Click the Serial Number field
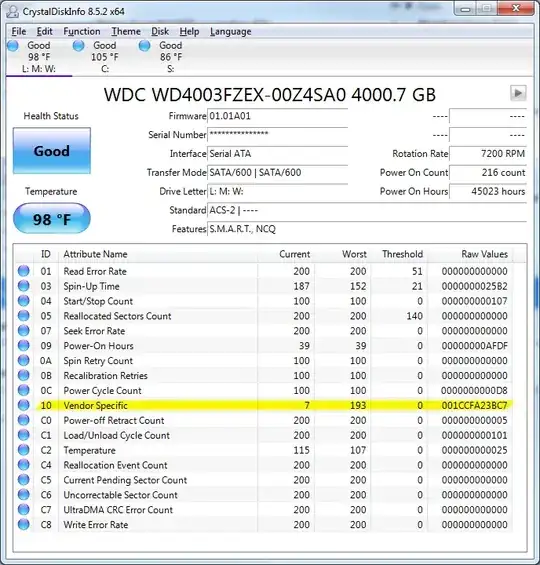Viewport: 540px width, 565px height. tap(277, 135)
